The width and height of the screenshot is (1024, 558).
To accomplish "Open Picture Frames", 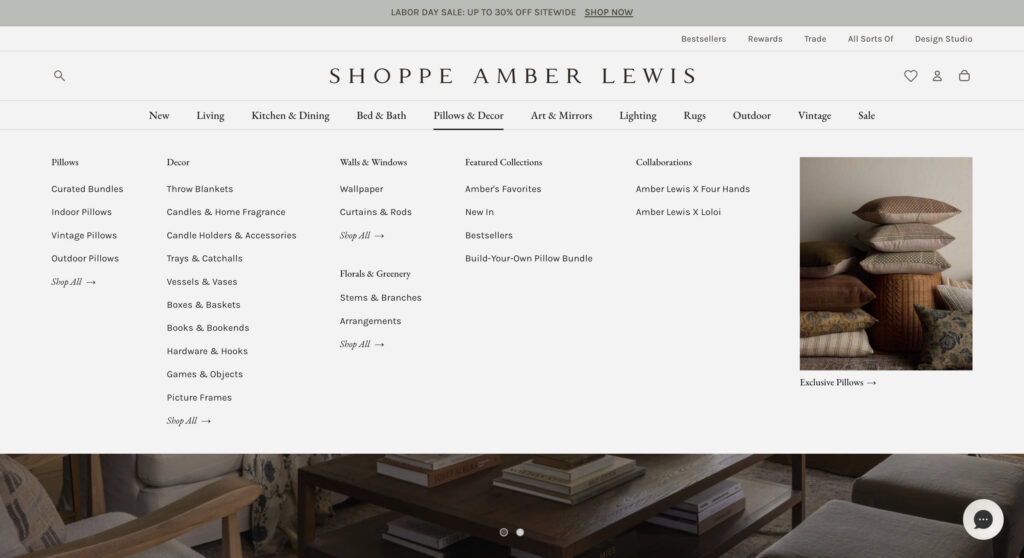I will (199, 397).
